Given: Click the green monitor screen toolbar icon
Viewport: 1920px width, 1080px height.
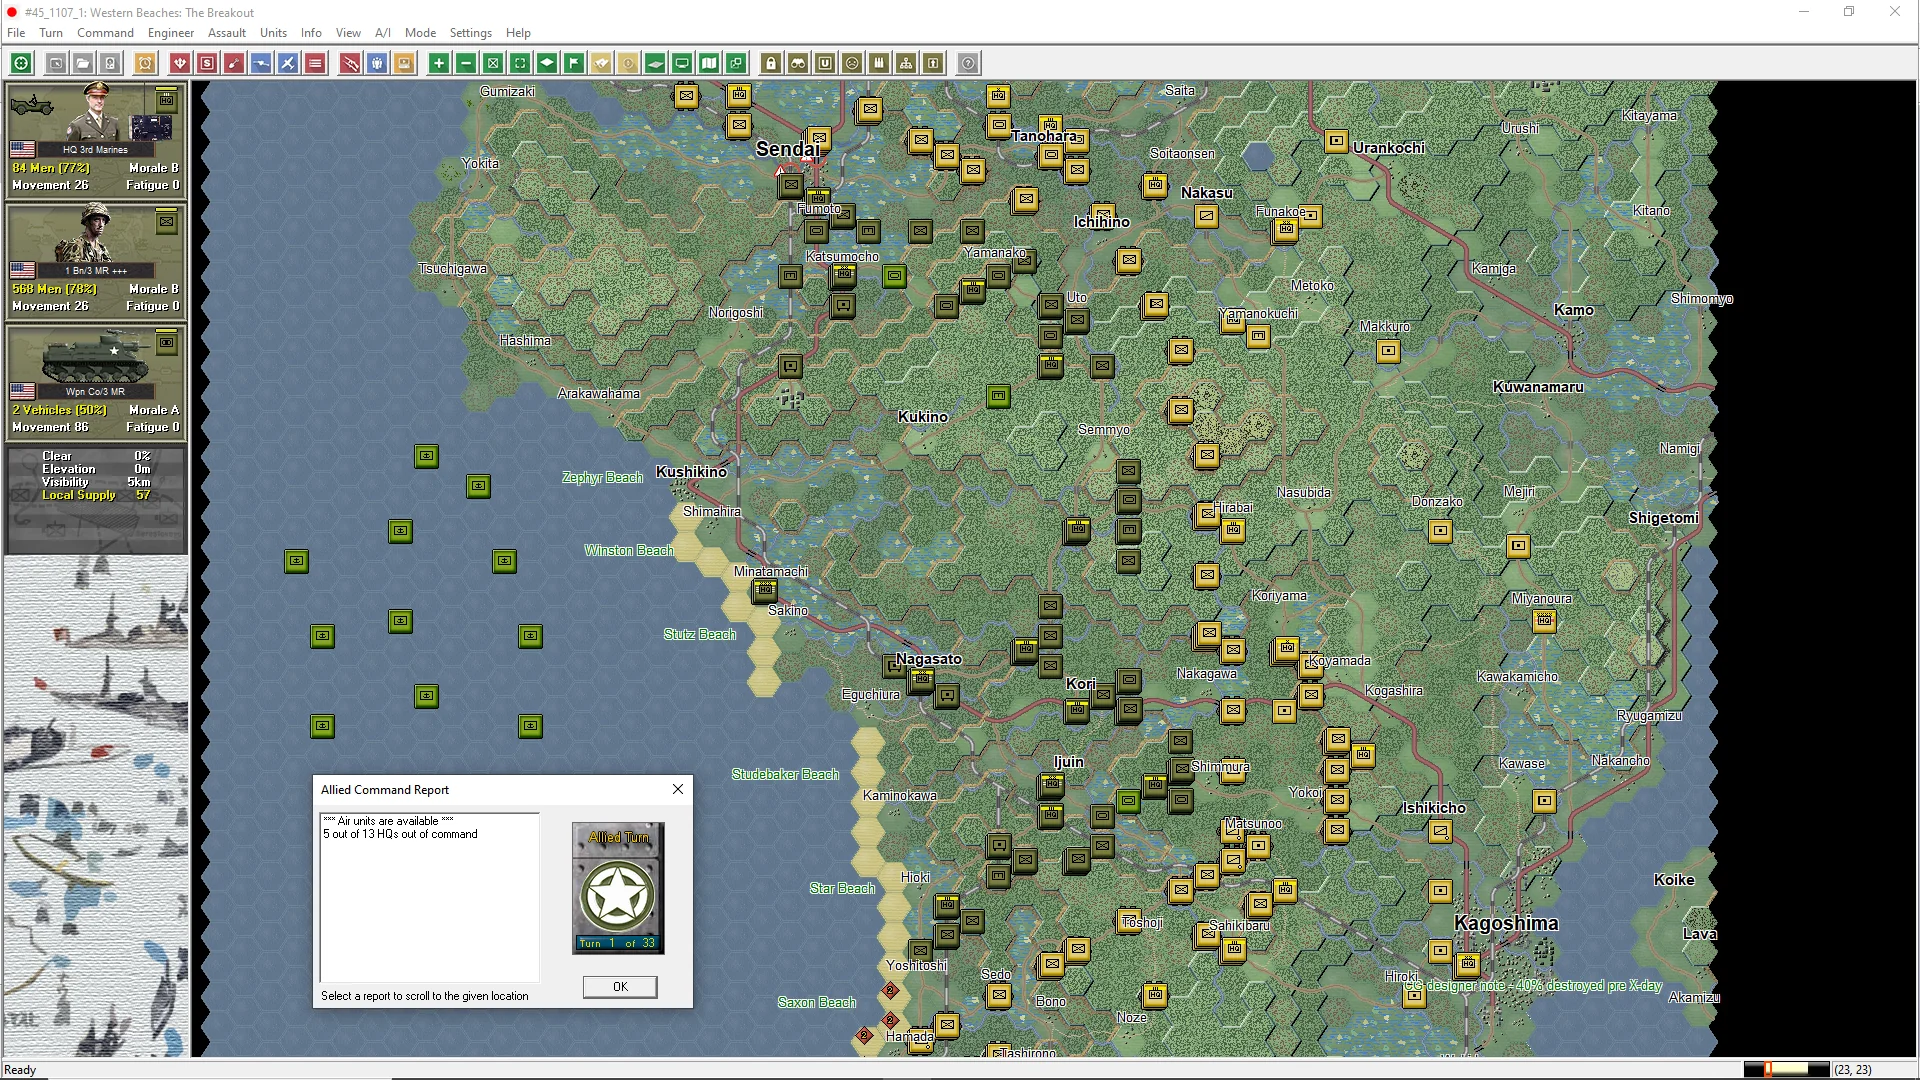Looking at the screenshot, I should point(682,63).
